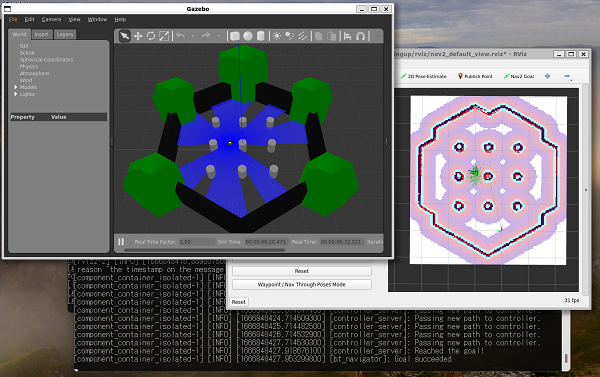The height and width of the screenshot is (377, 600).
Task: Switch to the Layers tab
Action: point(65,34)
